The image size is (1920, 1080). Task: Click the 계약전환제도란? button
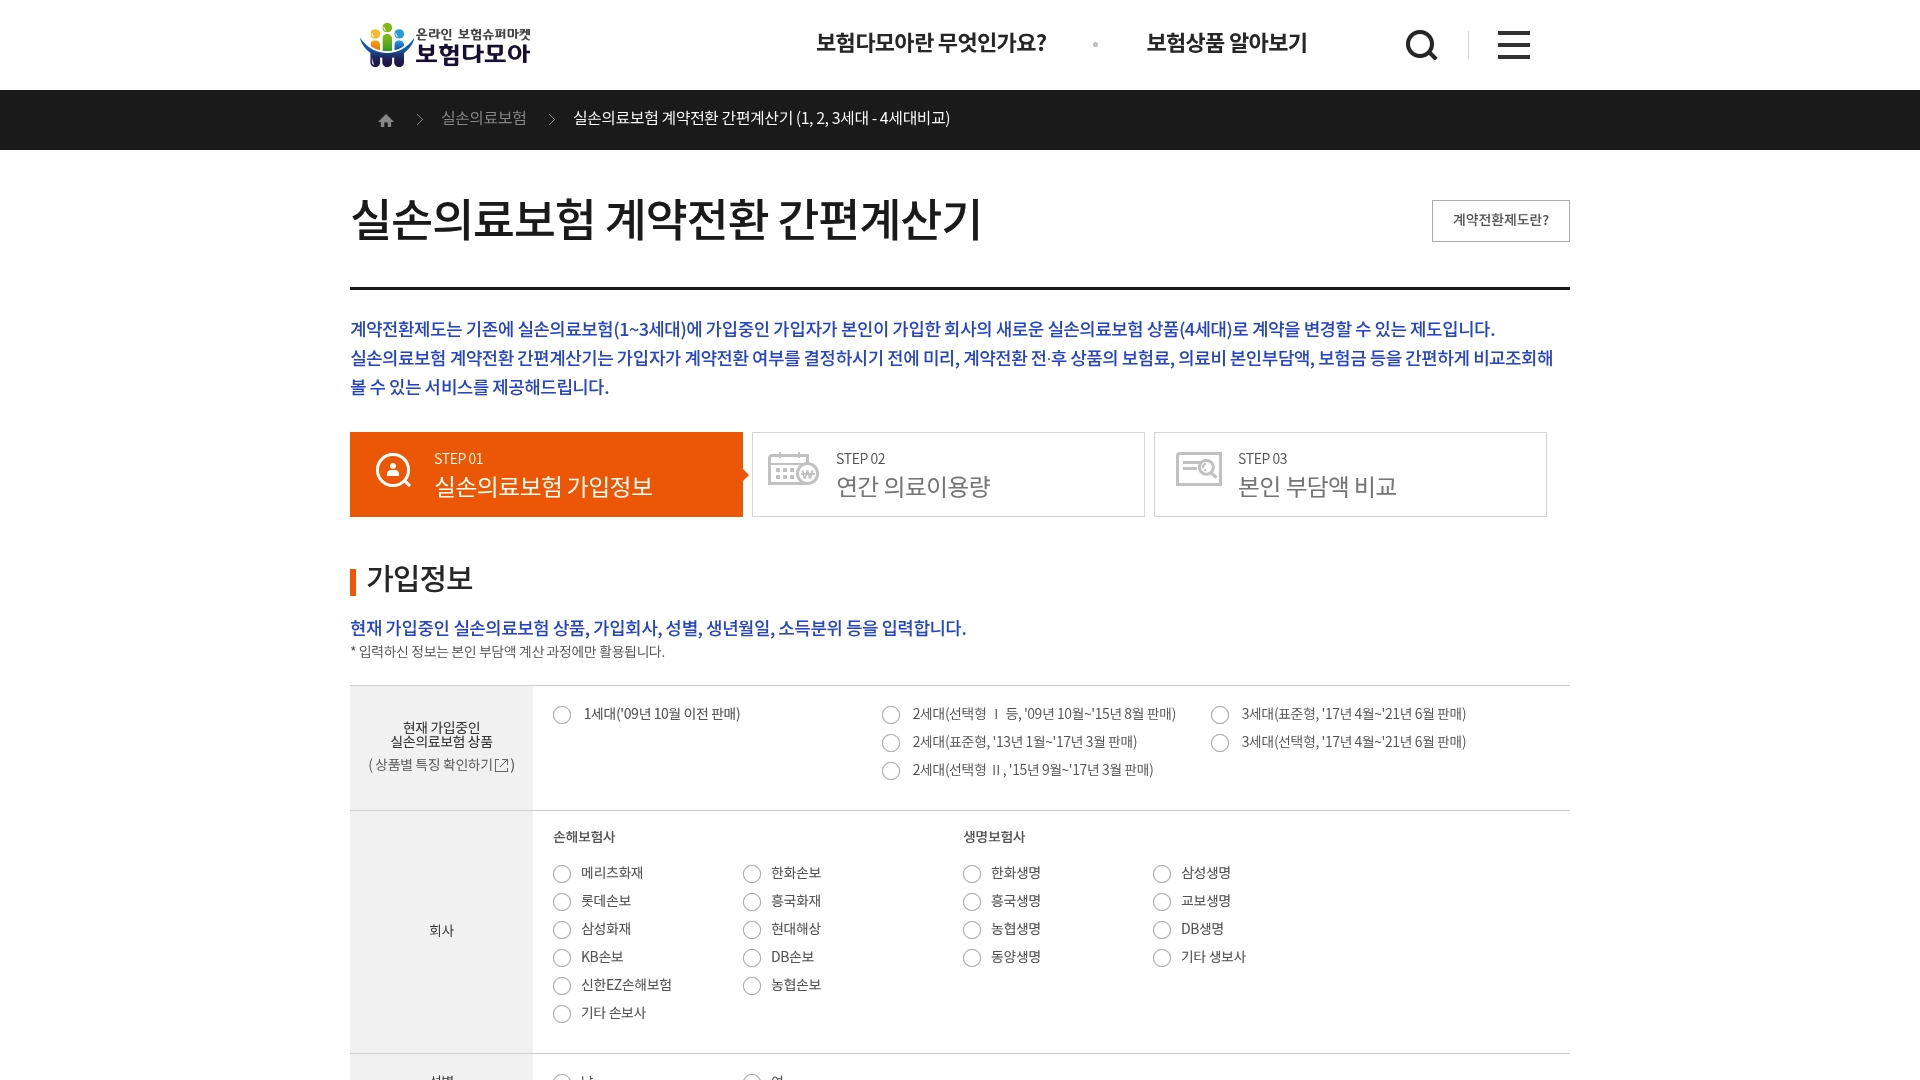(1499, 220)
